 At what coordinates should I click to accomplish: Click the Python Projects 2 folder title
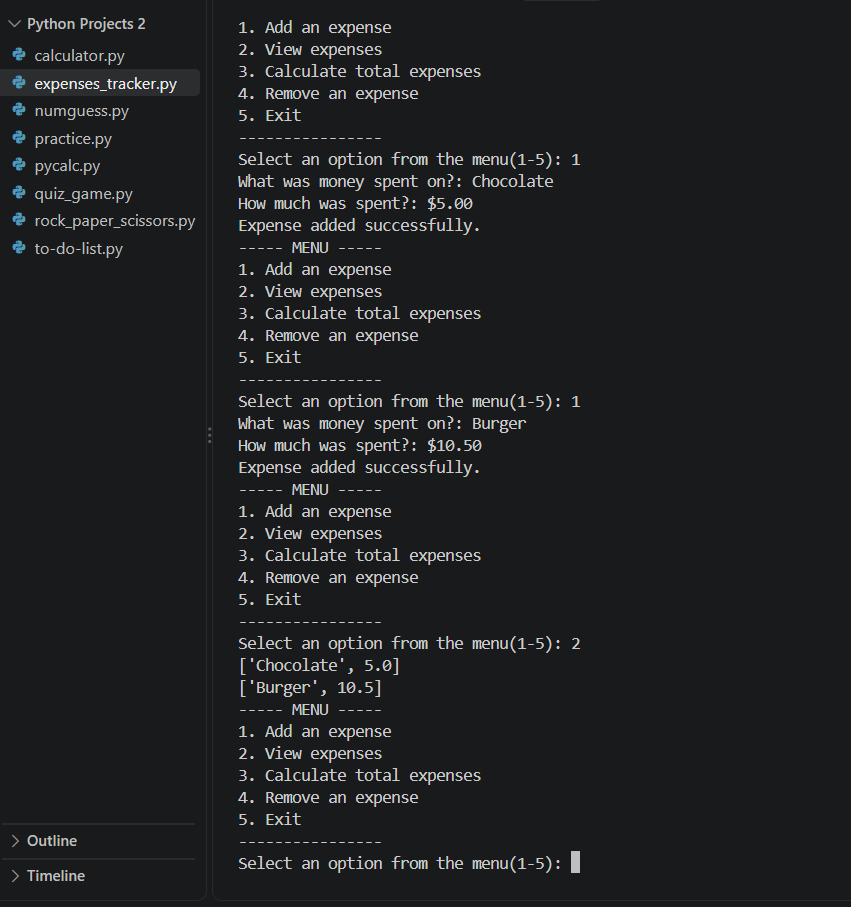pos(86,24)
